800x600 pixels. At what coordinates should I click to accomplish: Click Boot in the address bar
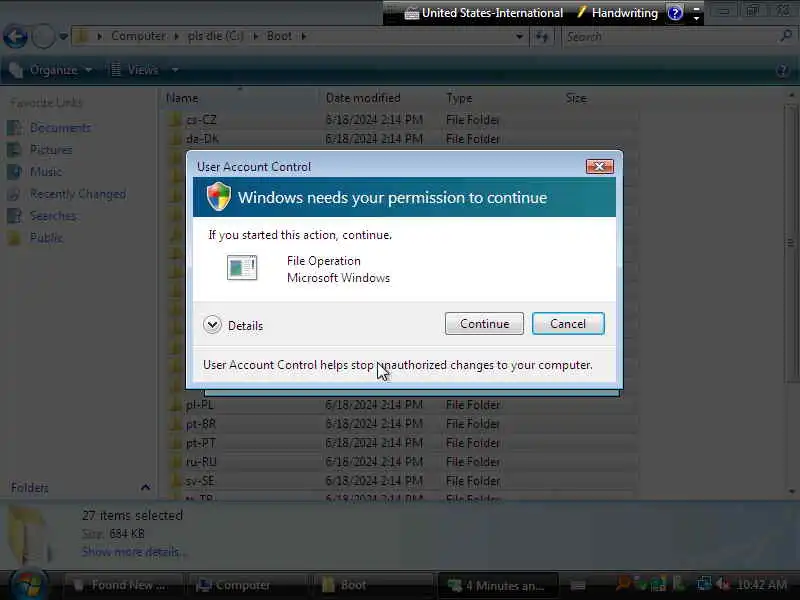[279, 36]
